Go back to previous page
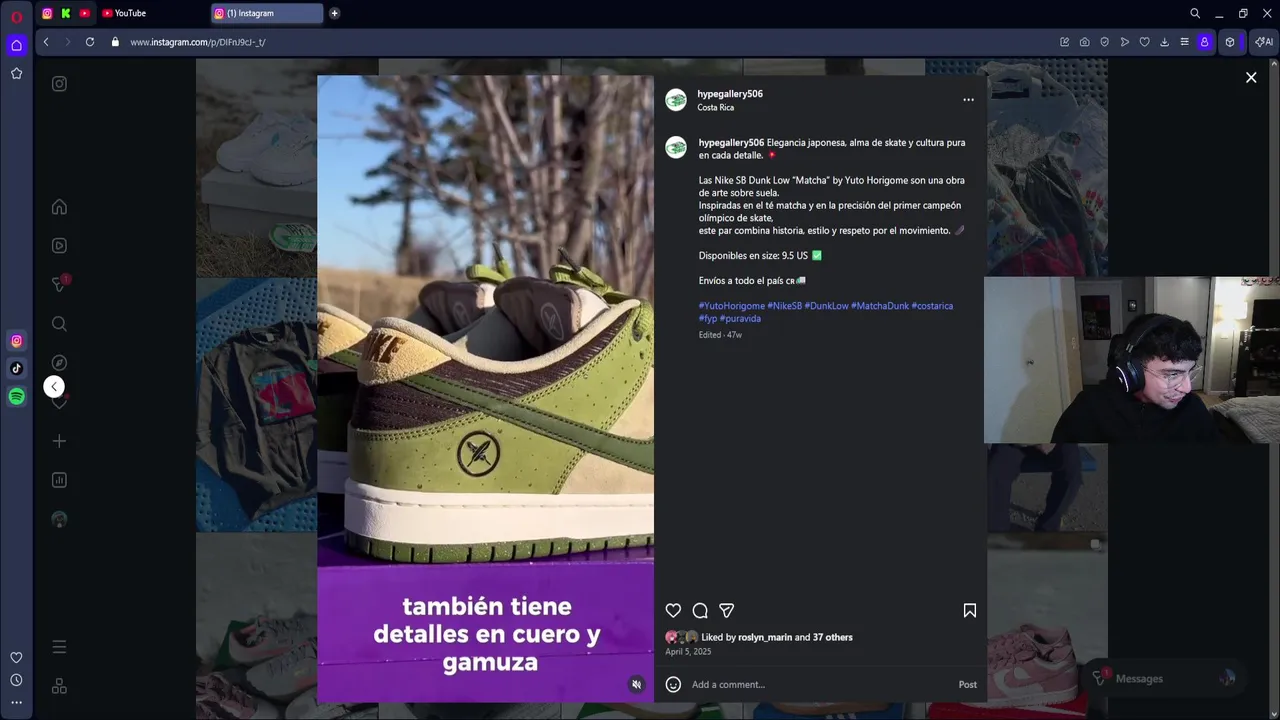 46,42
